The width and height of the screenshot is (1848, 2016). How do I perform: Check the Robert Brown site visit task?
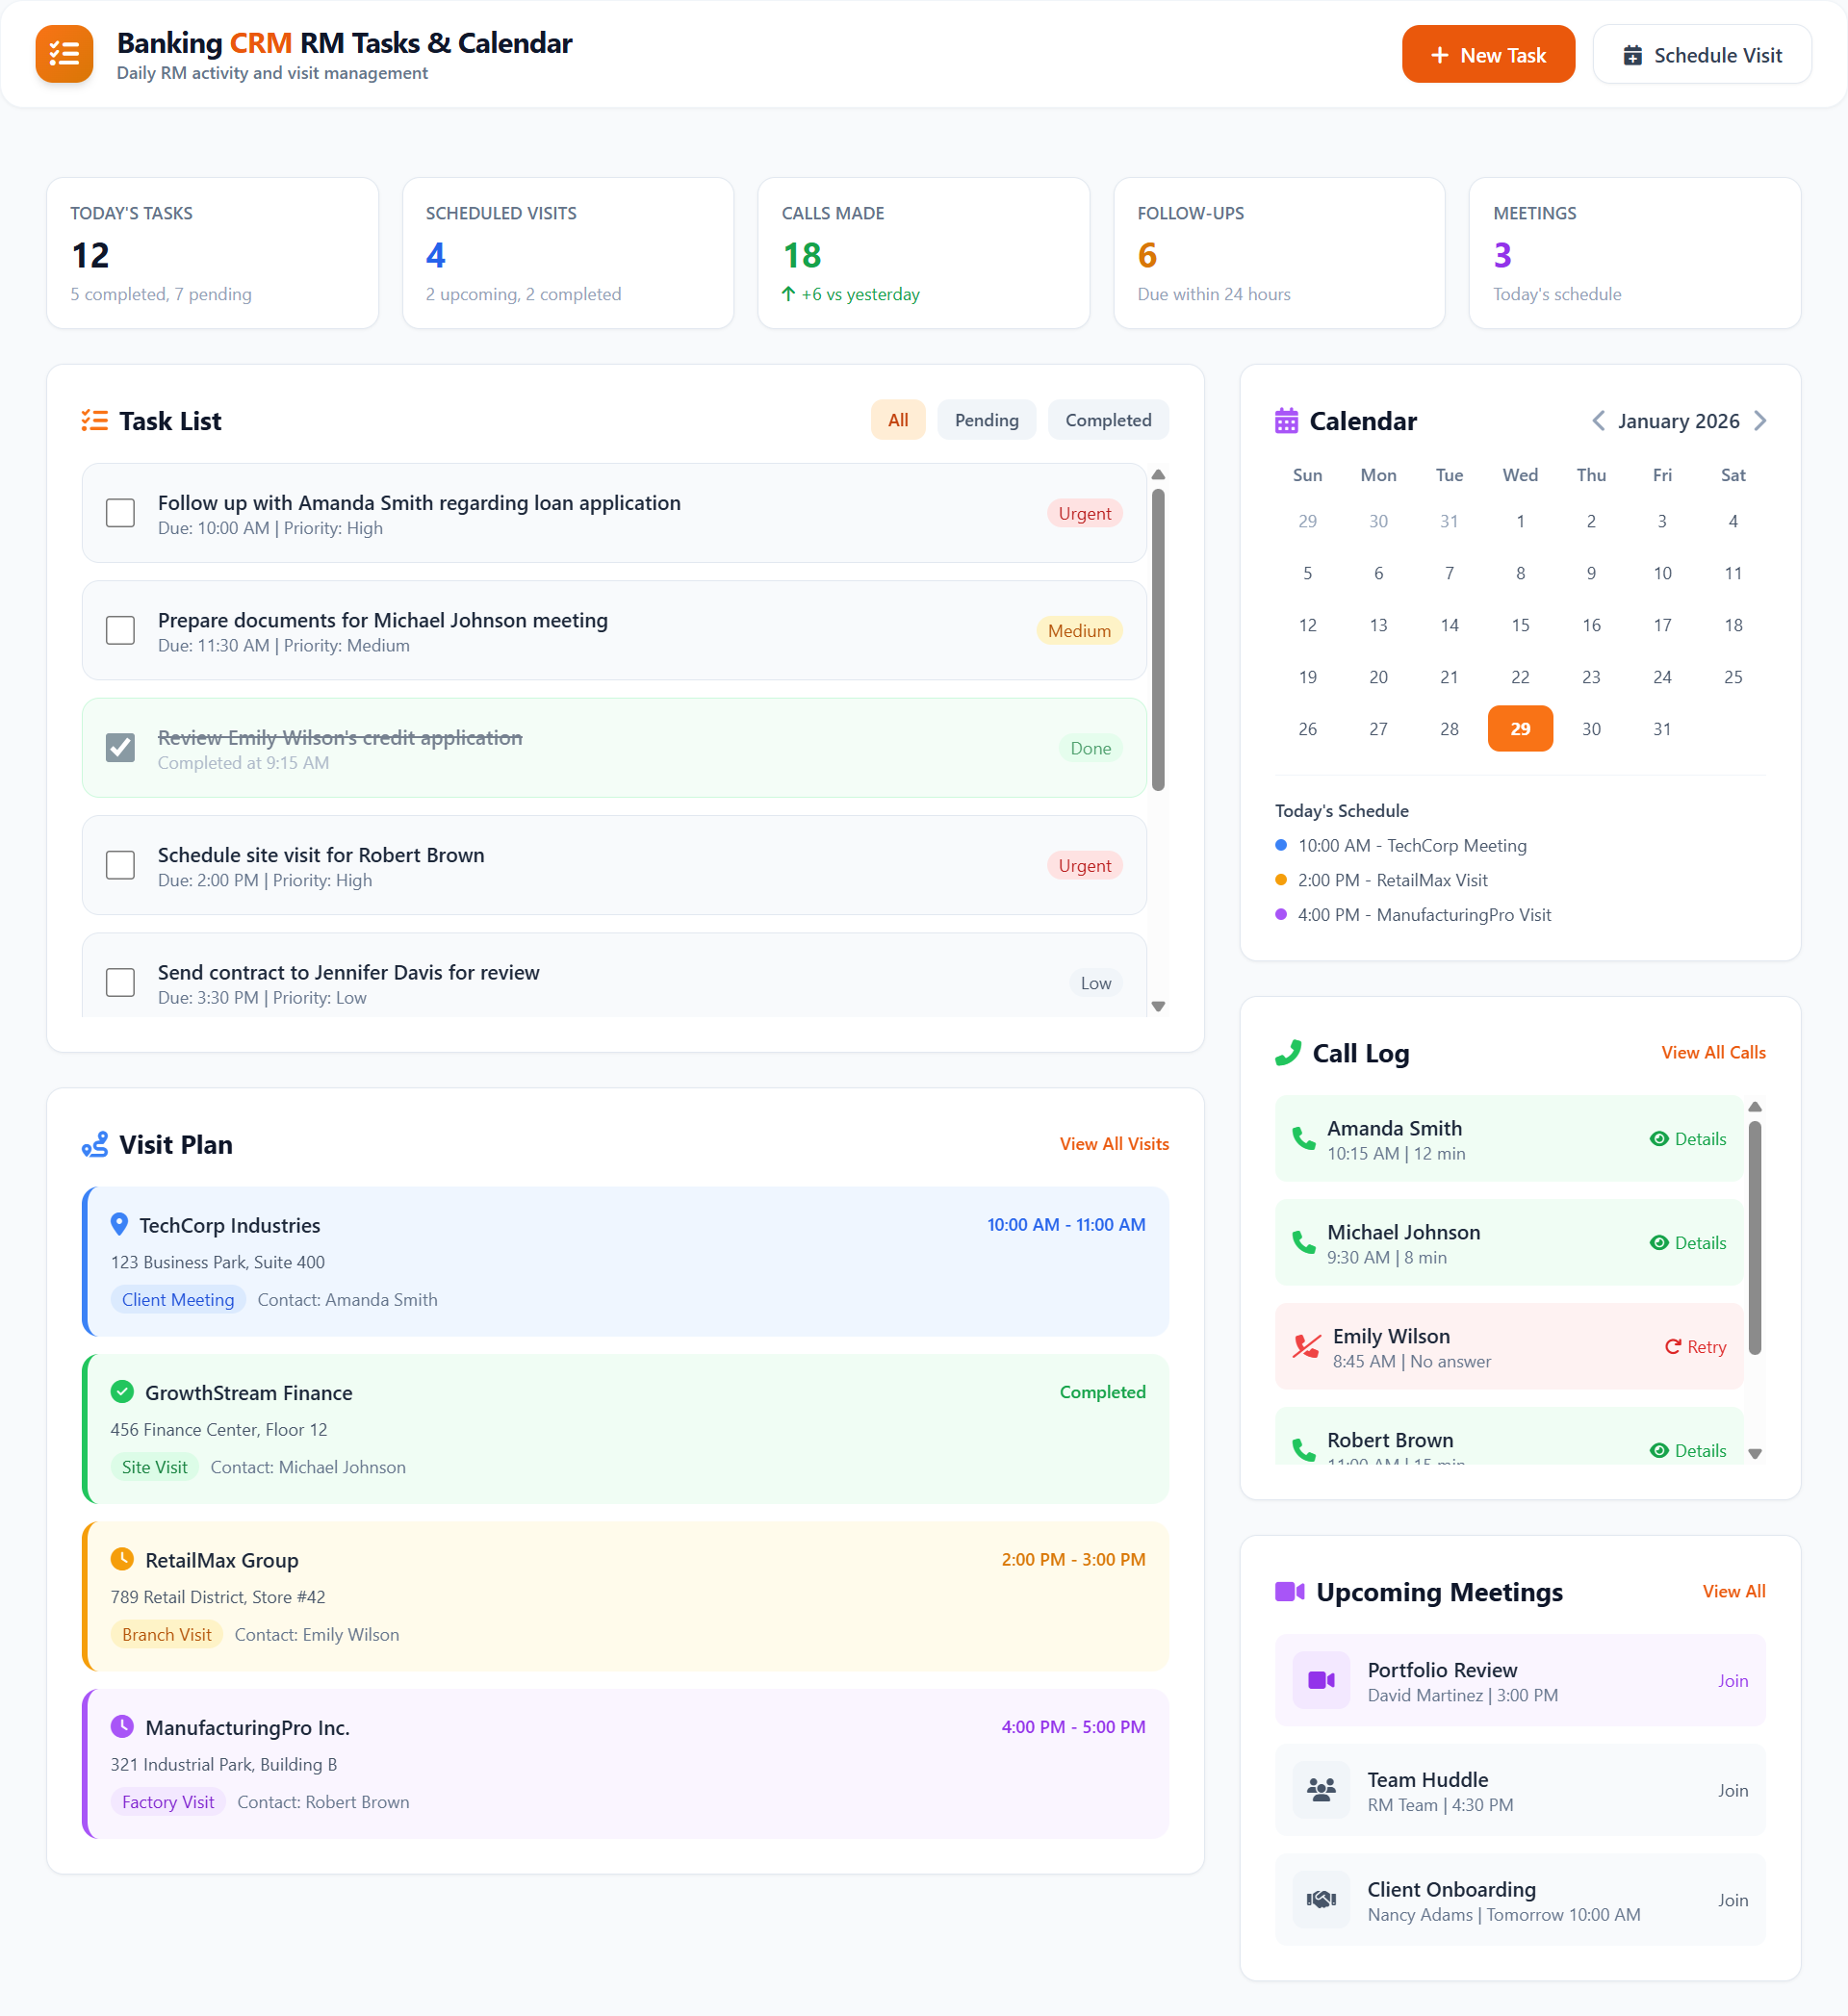120,865
